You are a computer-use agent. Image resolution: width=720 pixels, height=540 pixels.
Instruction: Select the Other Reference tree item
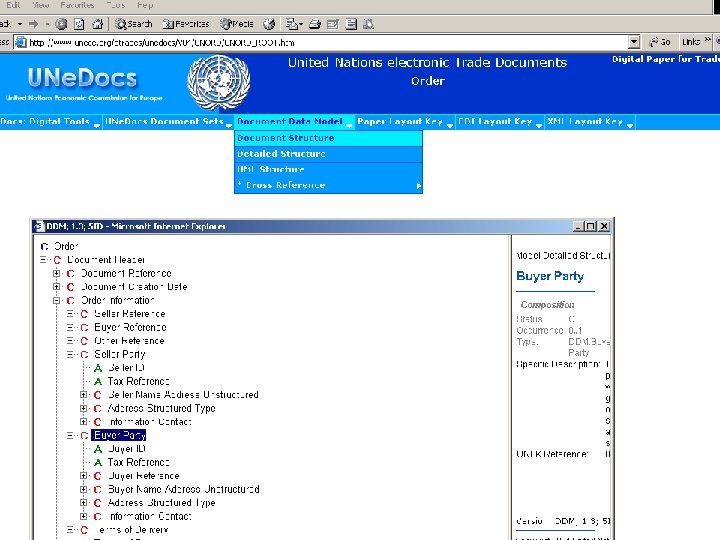click(129, 341)
